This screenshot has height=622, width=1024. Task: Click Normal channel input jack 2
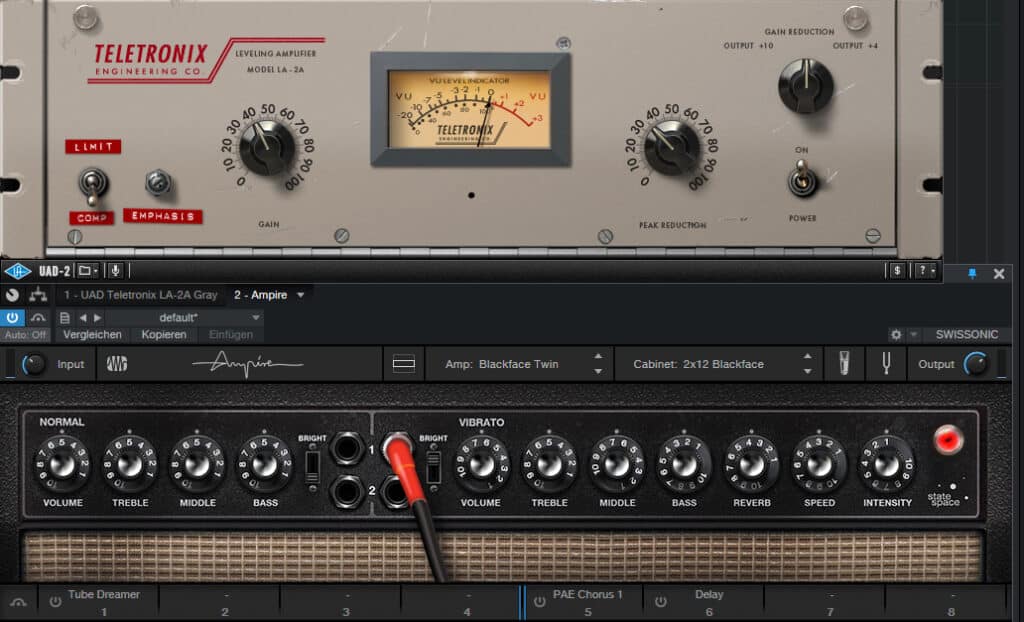coord(347,491)
